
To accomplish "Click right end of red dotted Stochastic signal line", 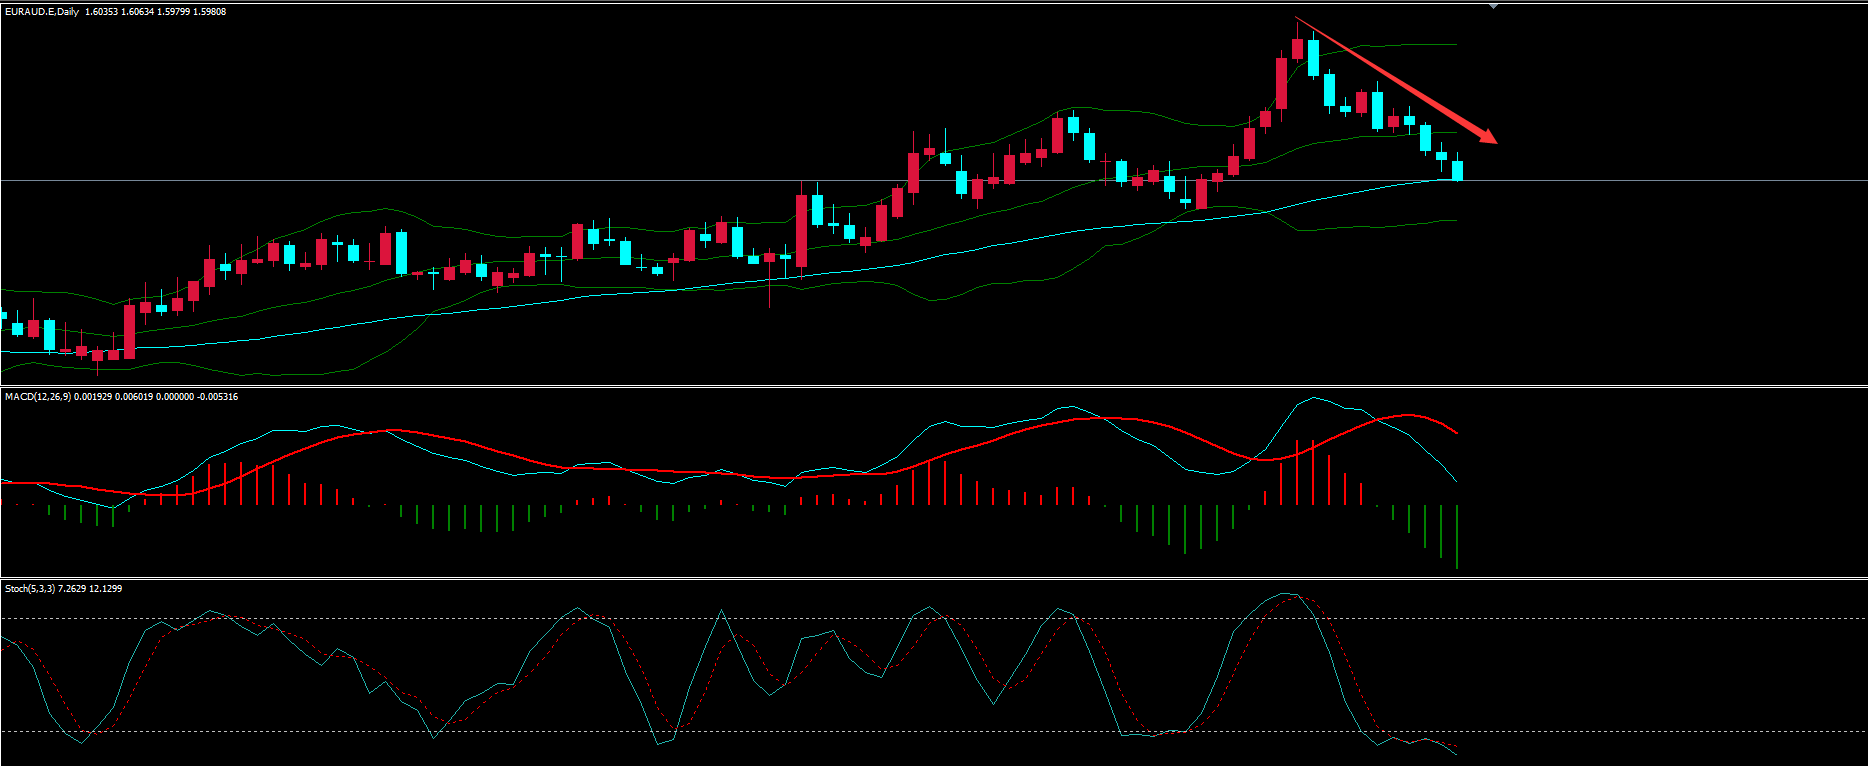I will point(1456,747).
